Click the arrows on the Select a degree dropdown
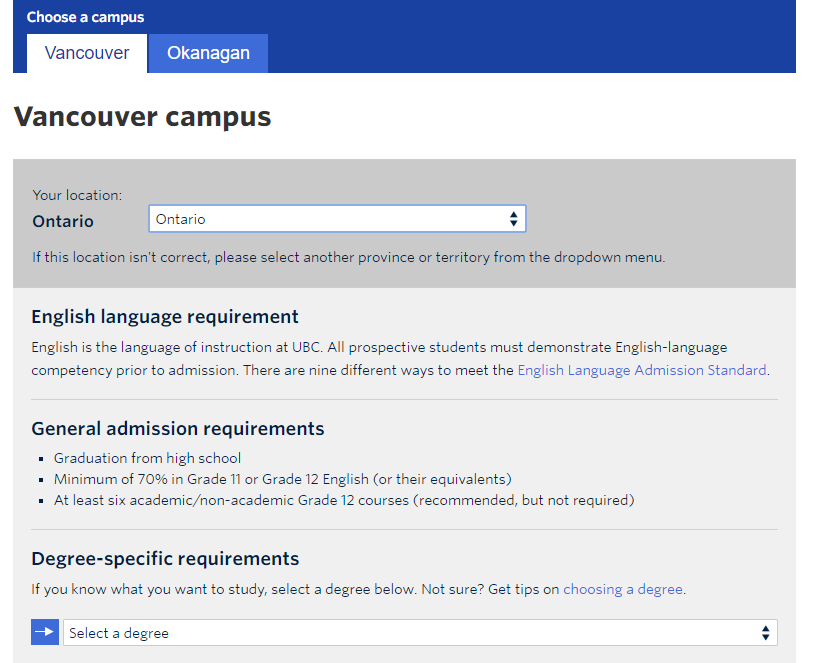Viewport: 817px width, 663px height. pos(765,633)
